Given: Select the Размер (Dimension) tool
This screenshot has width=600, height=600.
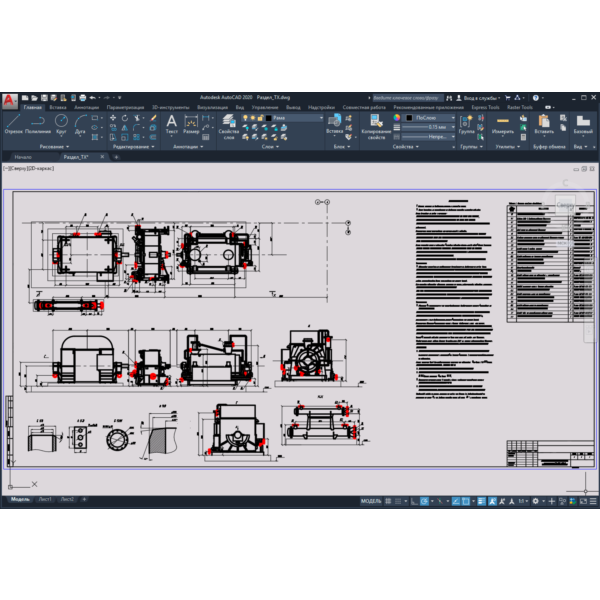Looking at the screenshot, I should click(x=191, y=125).
